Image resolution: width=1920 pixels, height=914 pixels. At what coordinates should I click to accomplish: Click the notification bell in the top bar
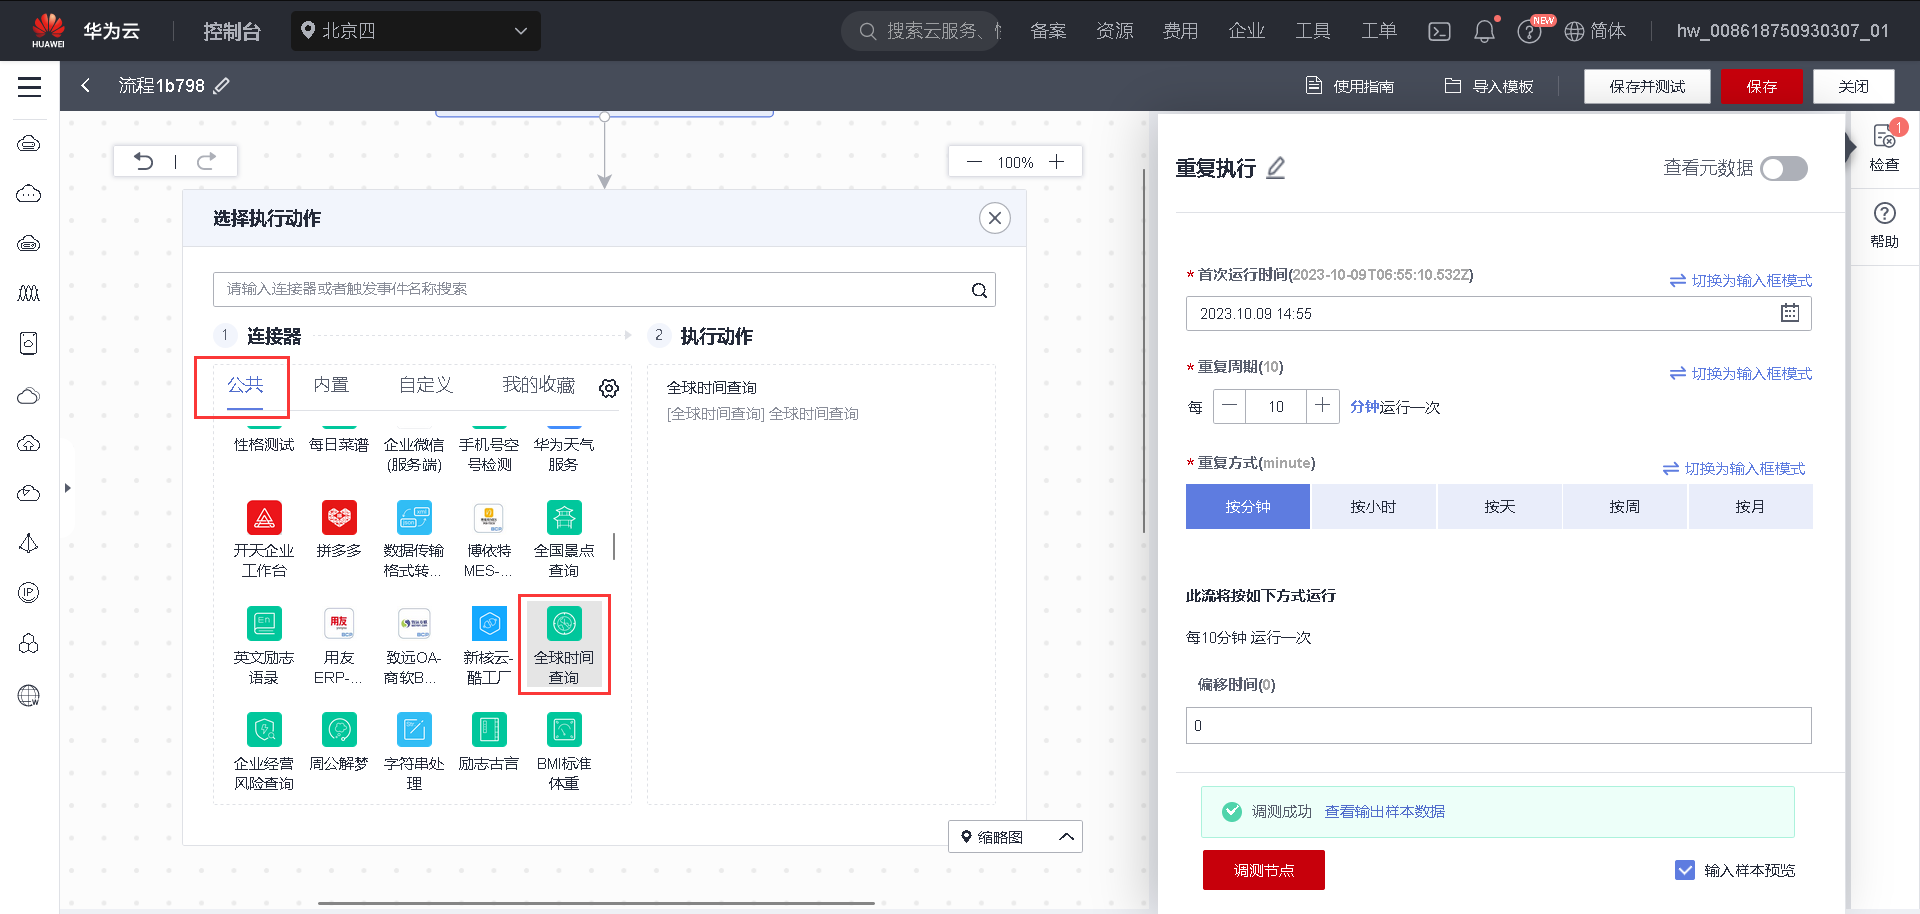1484,31
